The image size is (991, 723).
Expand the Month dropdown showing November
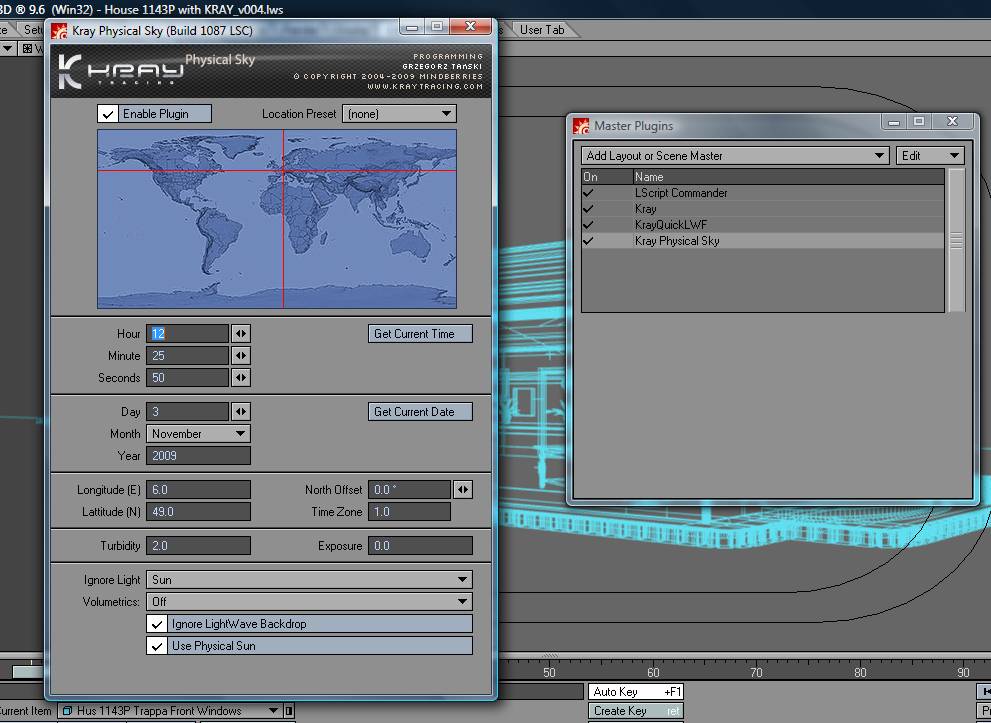point(198,434)
